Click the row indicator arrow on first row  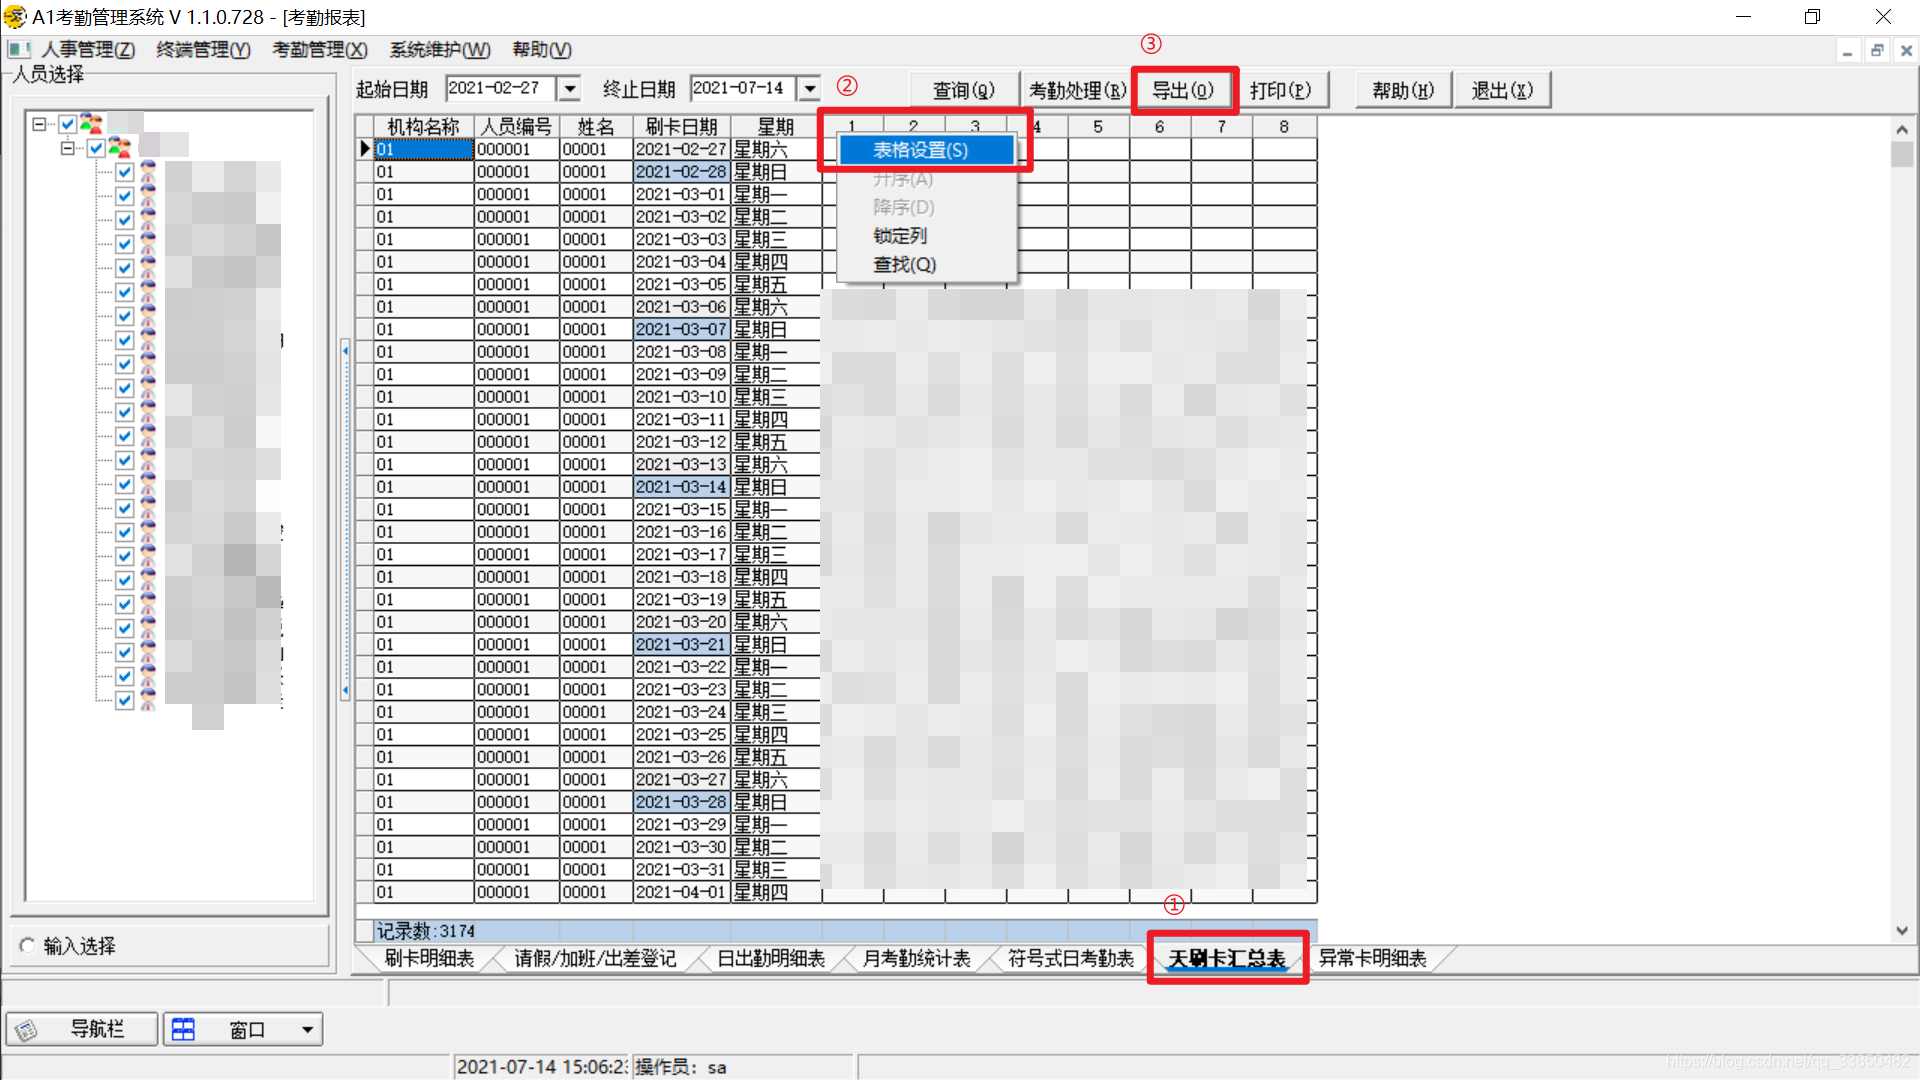(x=365, y=149)
